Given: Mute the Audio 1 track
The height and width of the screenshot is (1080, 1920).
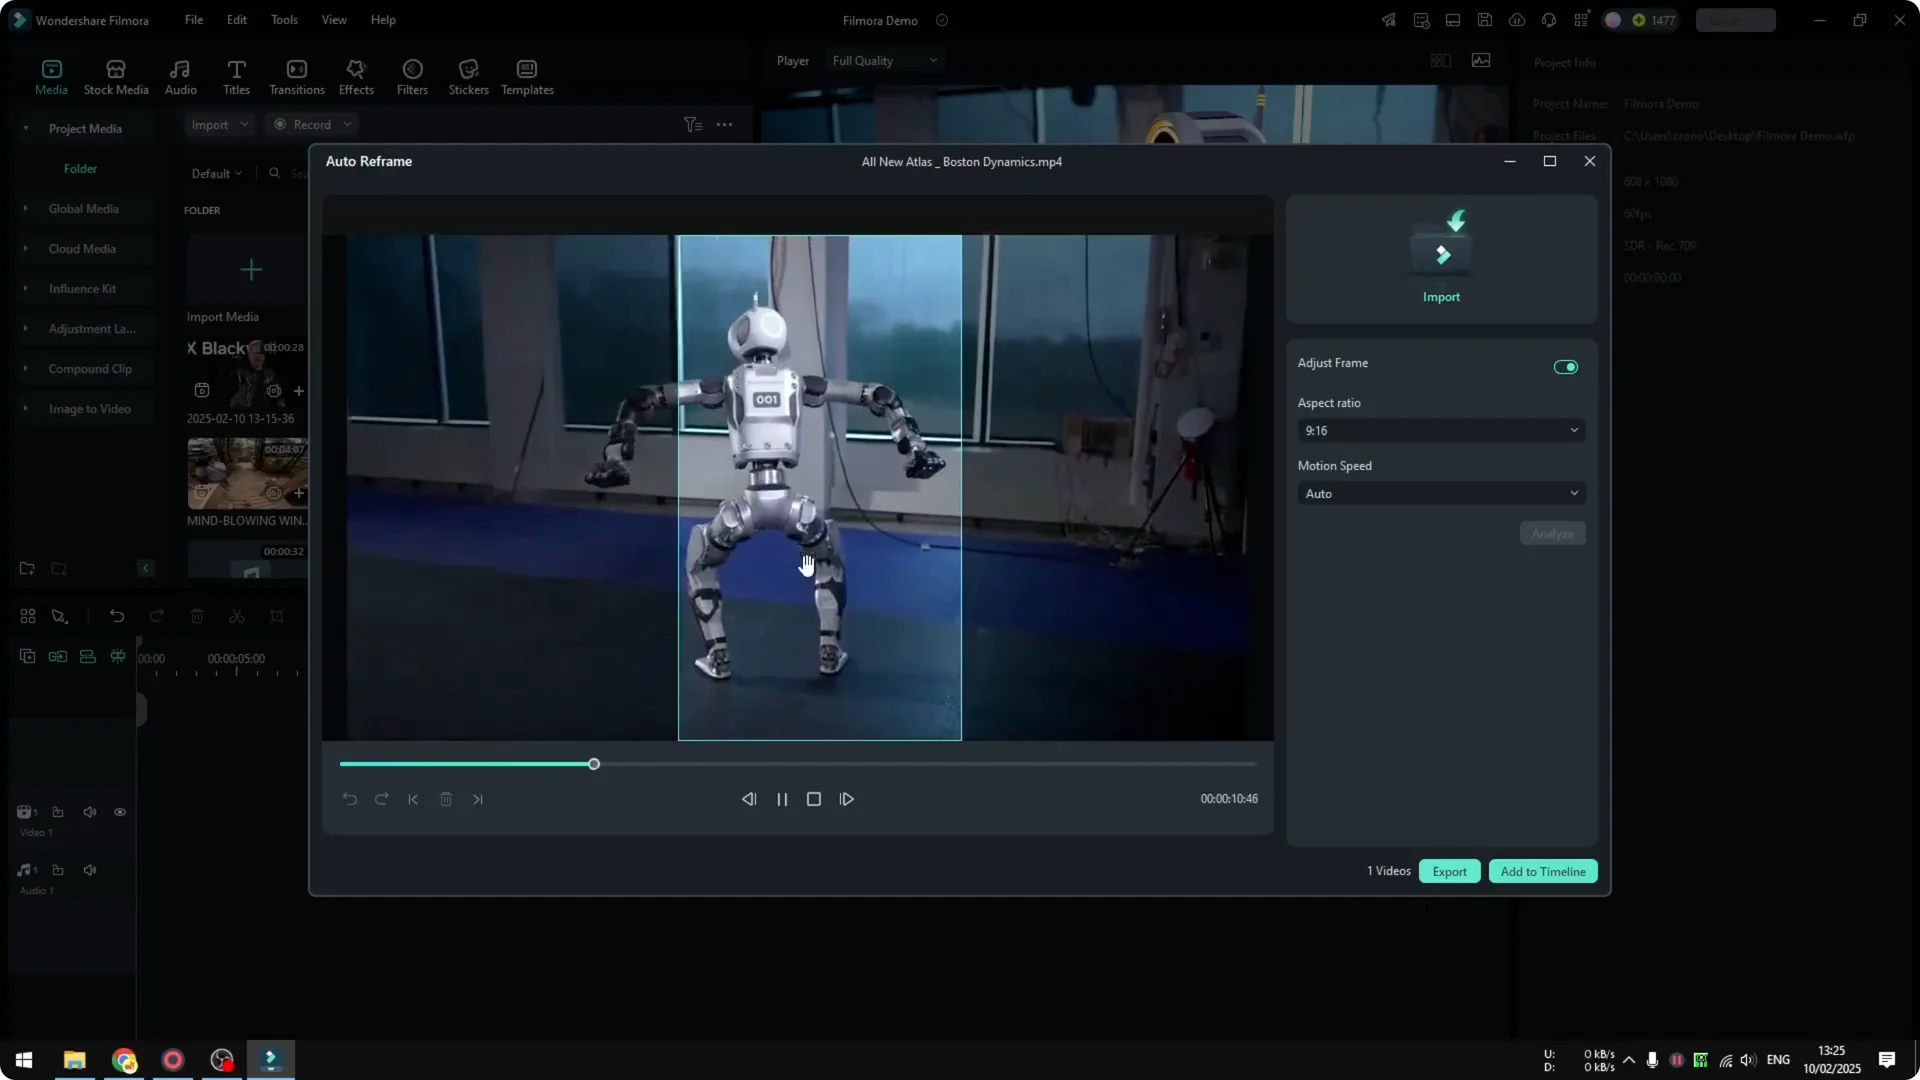Looking at the screenshot, I should 90,870.
